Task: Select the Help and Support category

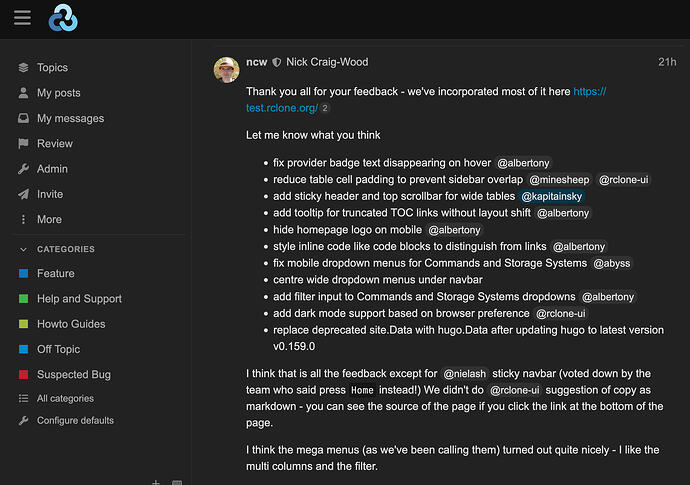Action: tap(79, 299)
